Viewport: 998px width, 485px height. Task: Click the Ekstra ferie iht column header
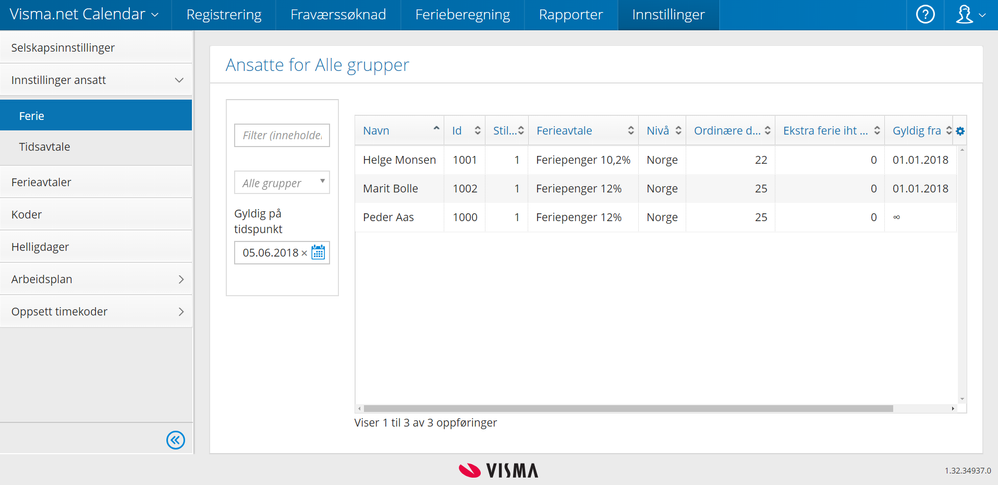tap(830, 130)
